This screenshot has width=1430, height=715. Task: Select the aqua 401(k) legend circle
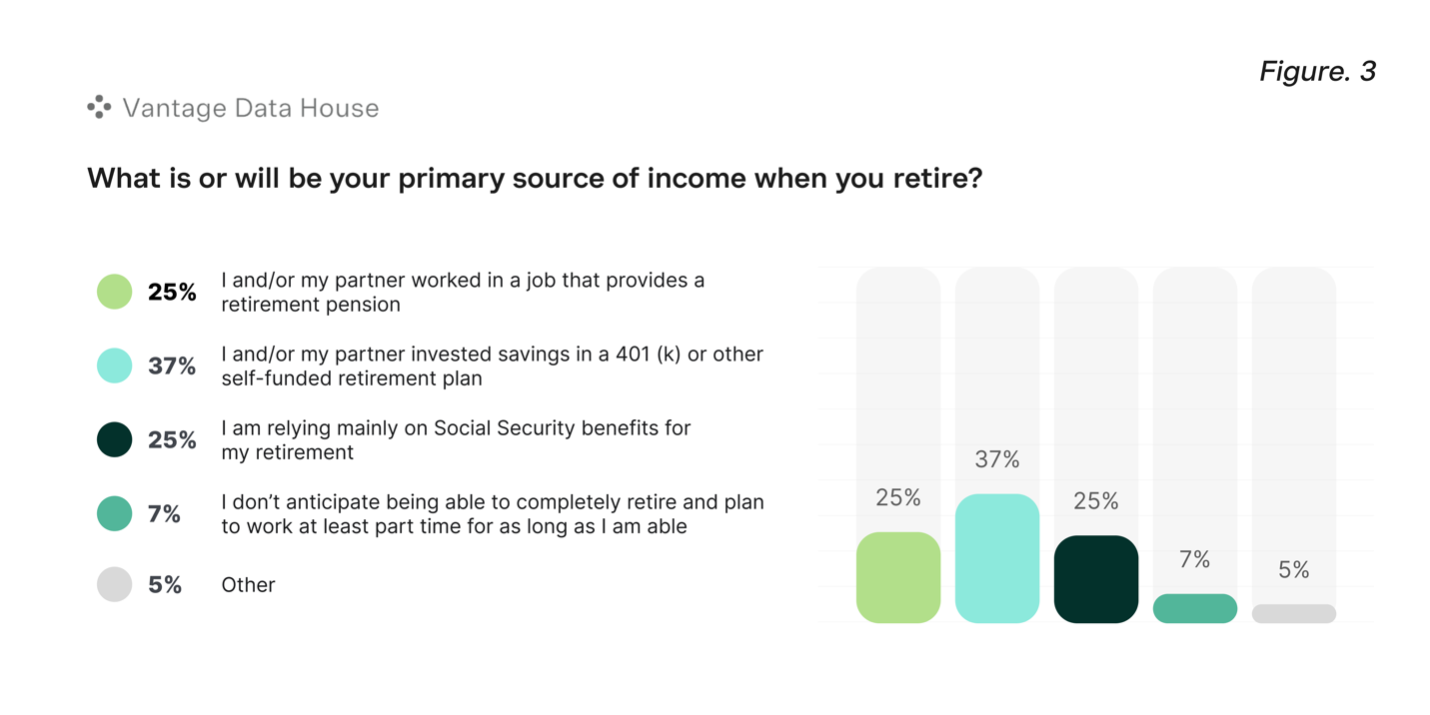pyautogui.click(x=115, y=366)
